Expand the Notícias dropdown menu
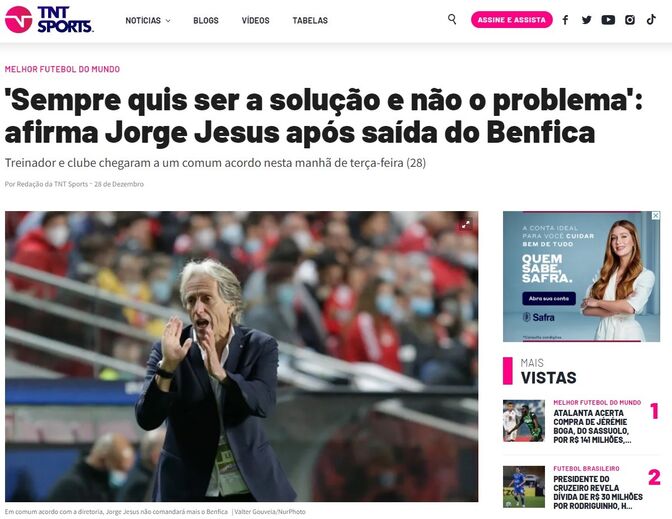 [148, 21]
